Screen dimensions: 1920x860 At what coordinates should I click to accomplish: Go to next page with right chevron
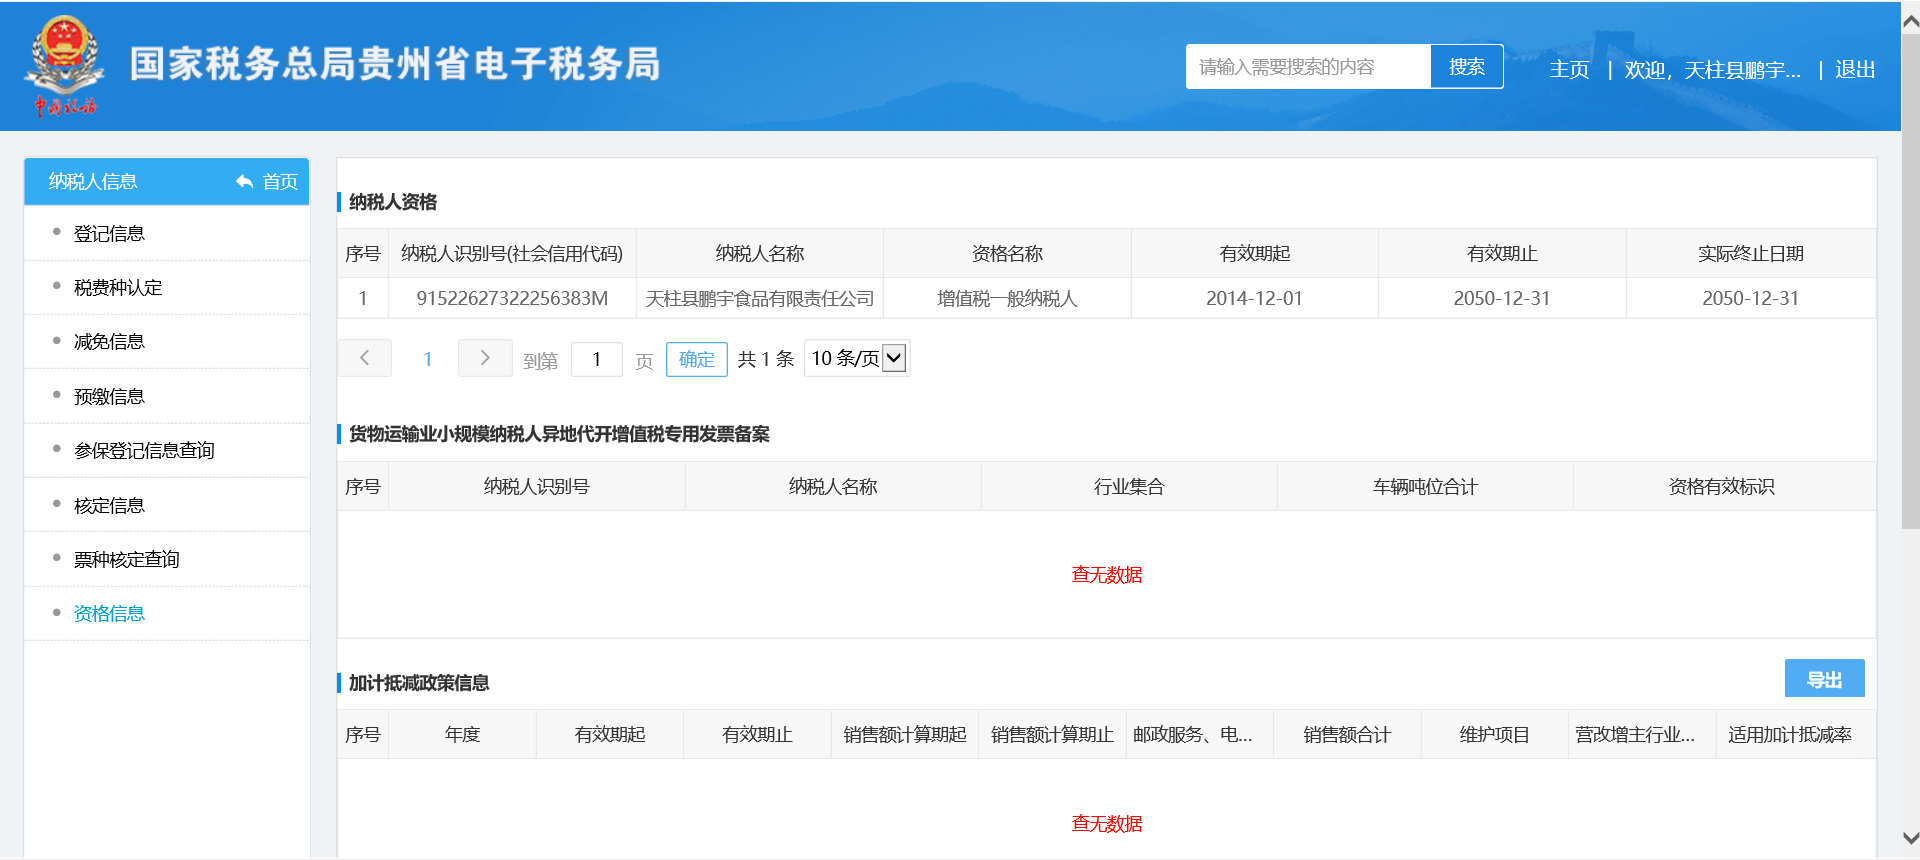point(484,358)
